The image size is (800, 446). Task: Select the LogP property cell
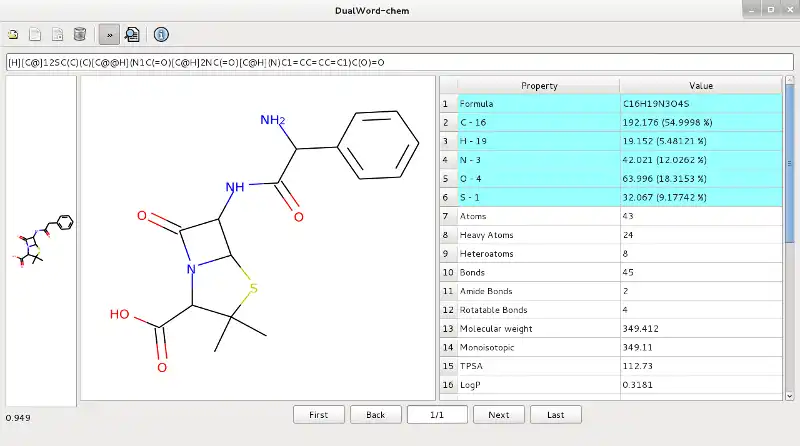coord(539,385)
